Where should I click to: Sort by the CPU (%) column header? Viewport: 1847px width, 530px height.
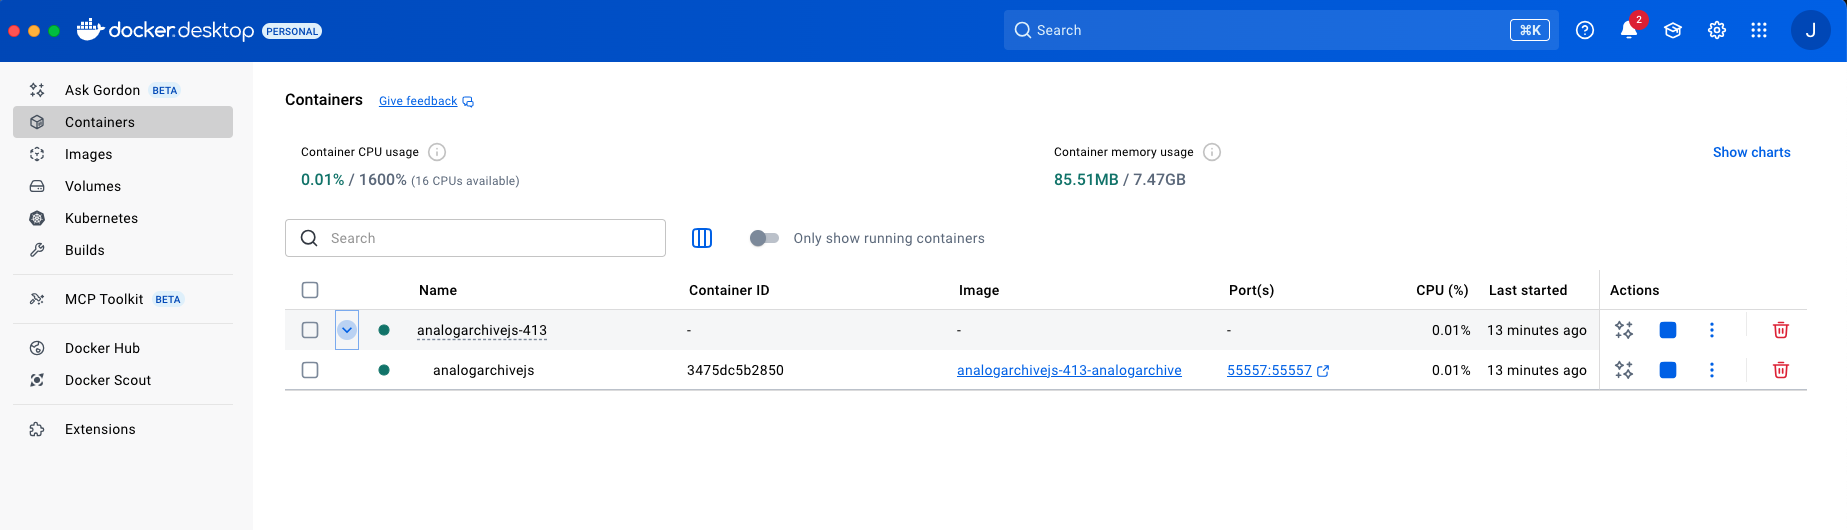pos(1442,290)
